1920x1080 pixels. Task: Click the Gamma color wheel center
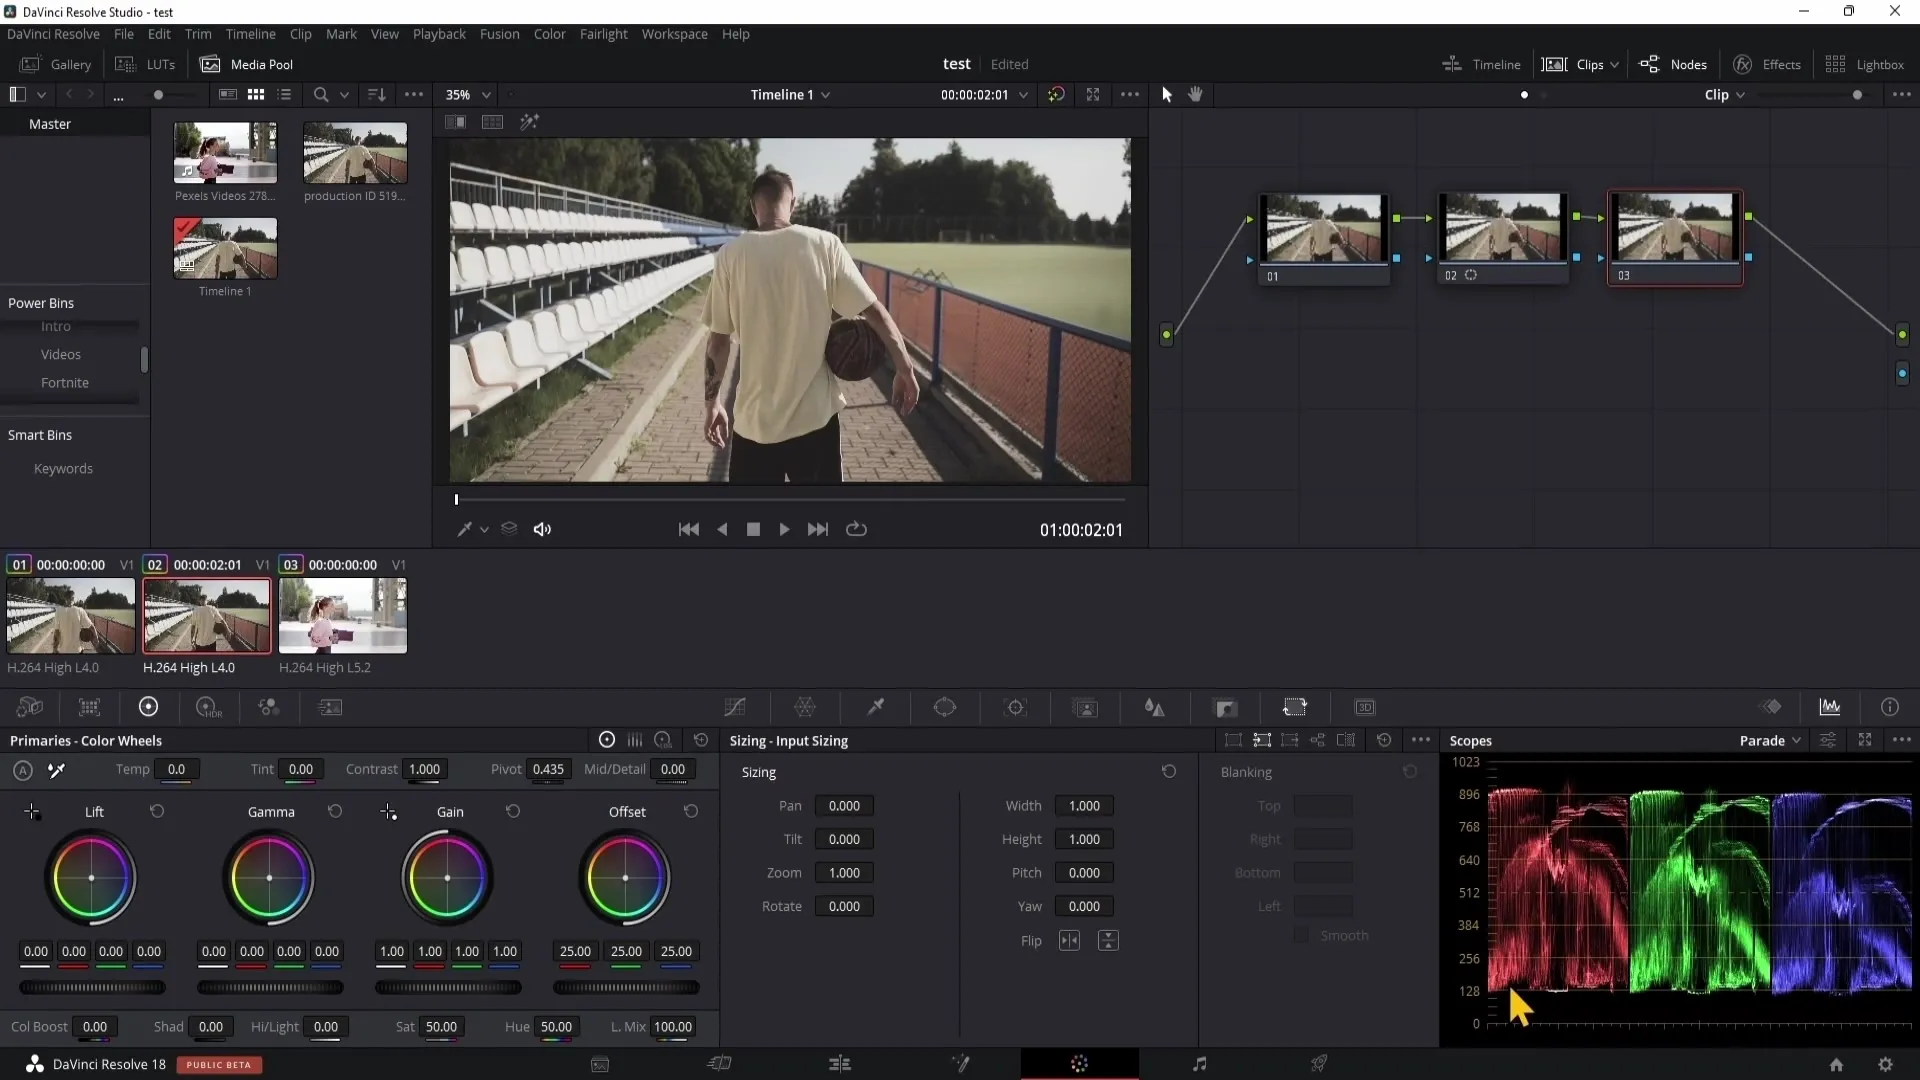click(269, 878)
